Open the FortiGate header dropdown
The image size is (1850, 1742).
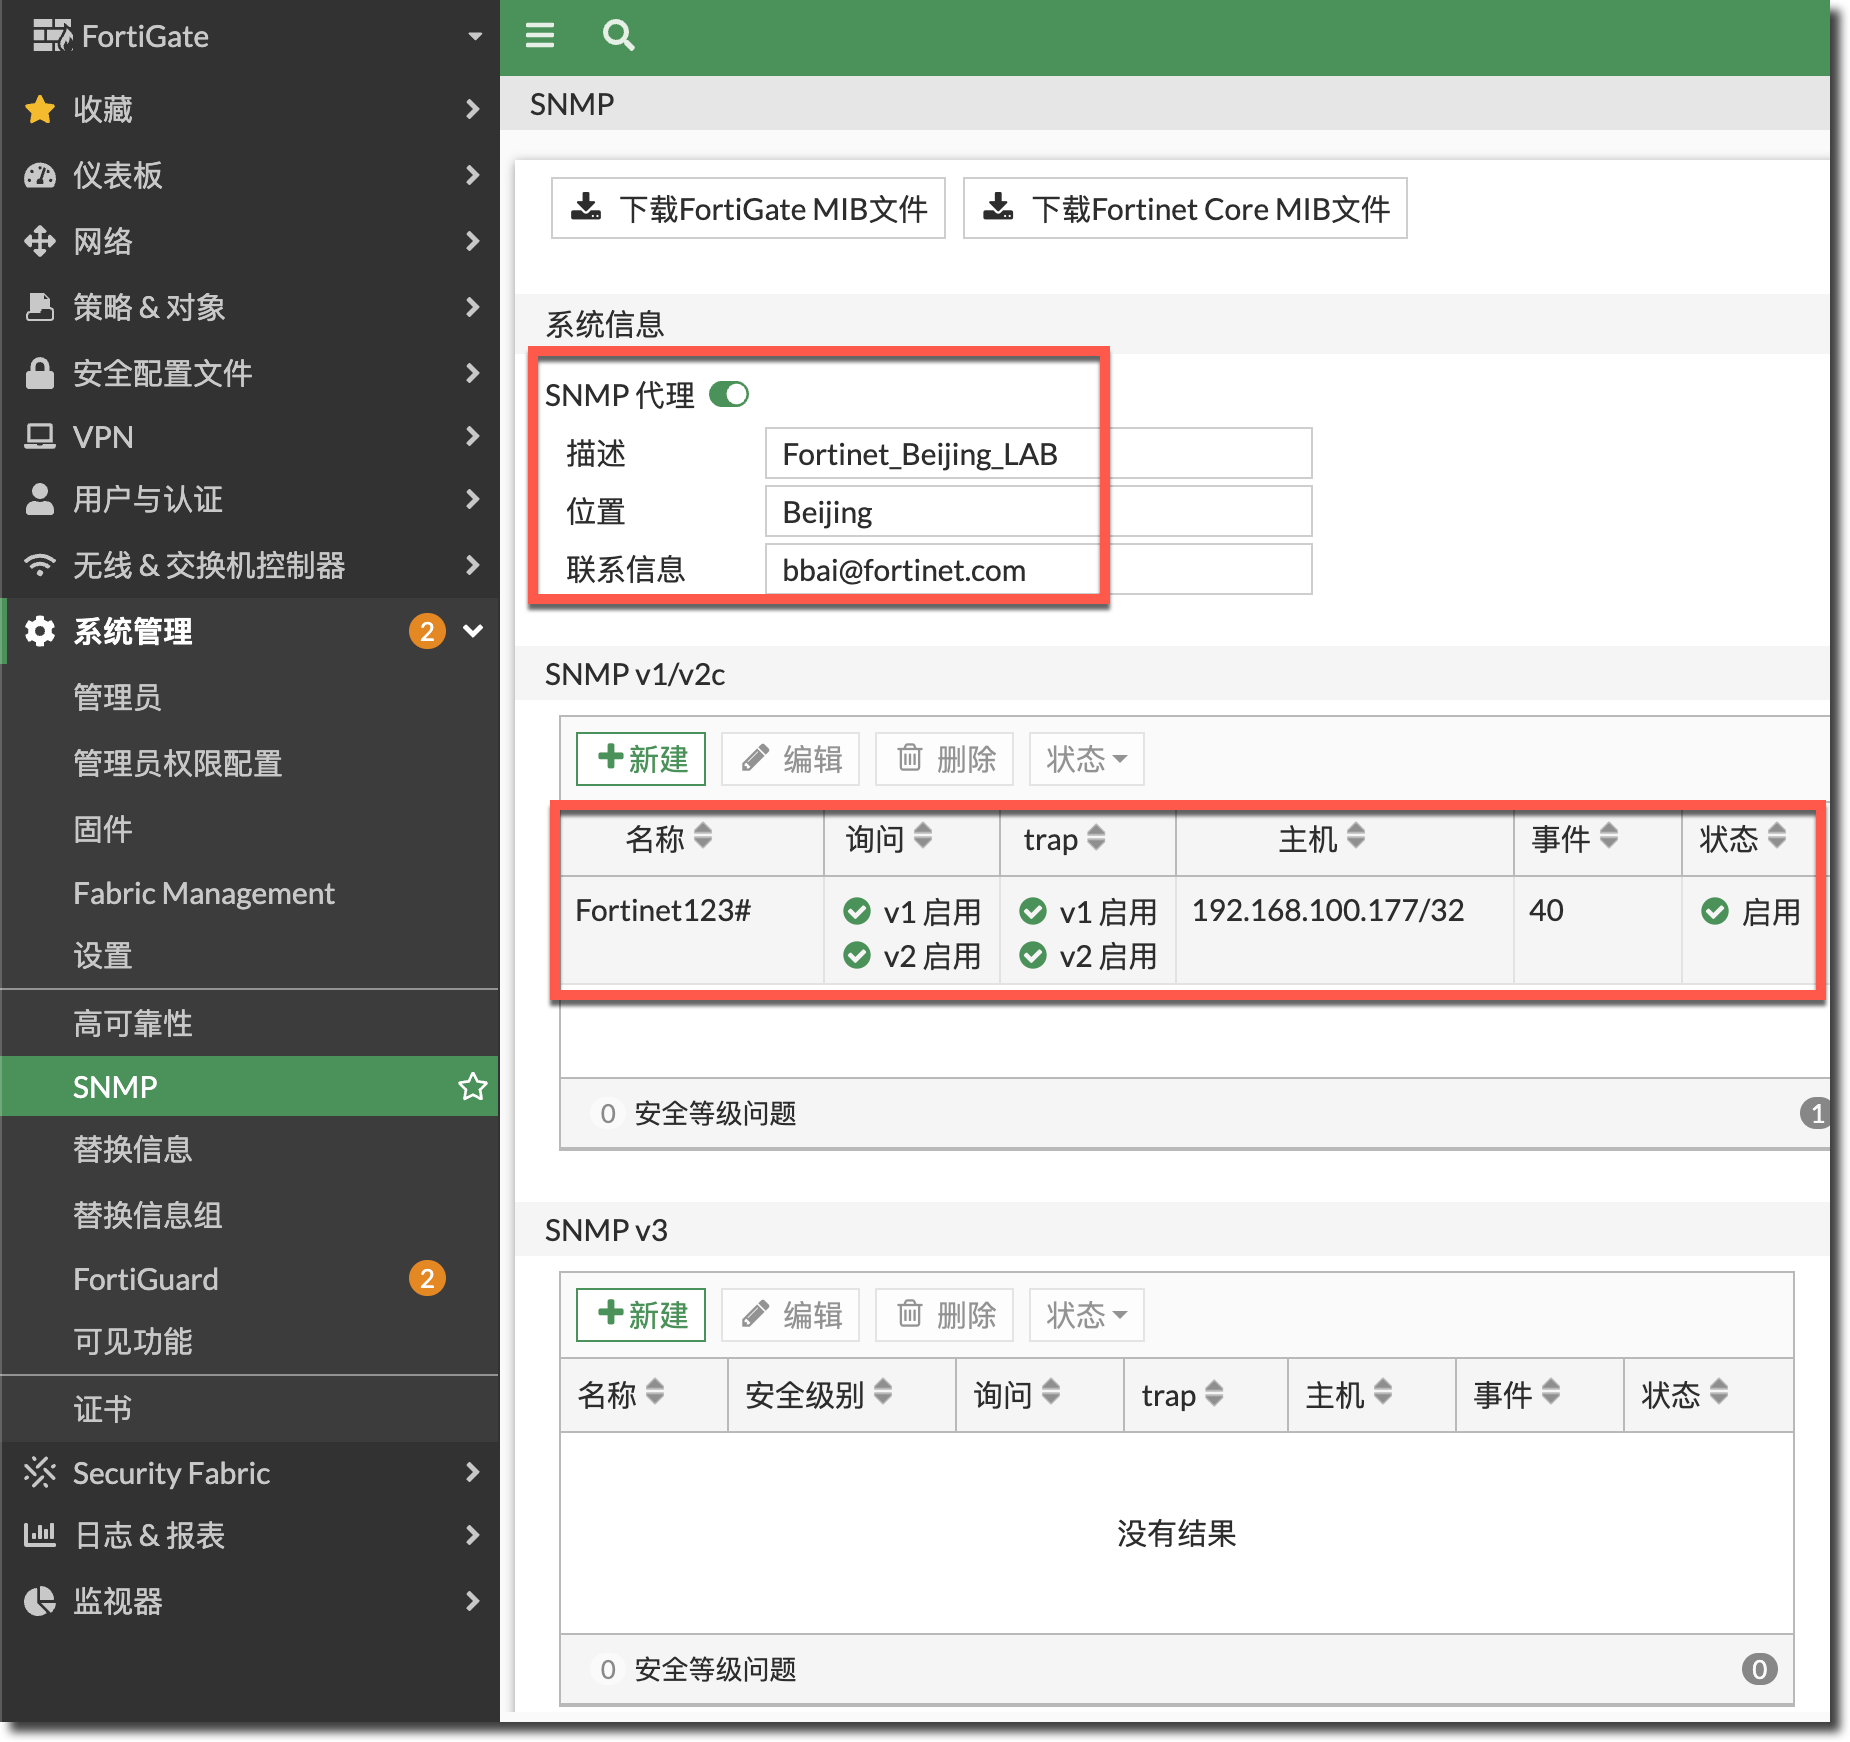click(474, 37)
